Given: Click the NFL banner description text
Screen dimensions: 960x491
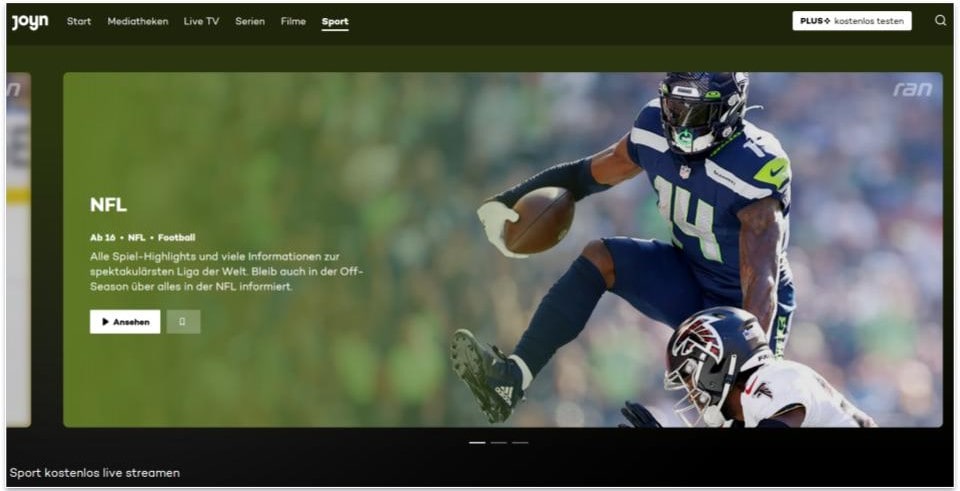Looking at the screenshot, I should coord(226,272).
